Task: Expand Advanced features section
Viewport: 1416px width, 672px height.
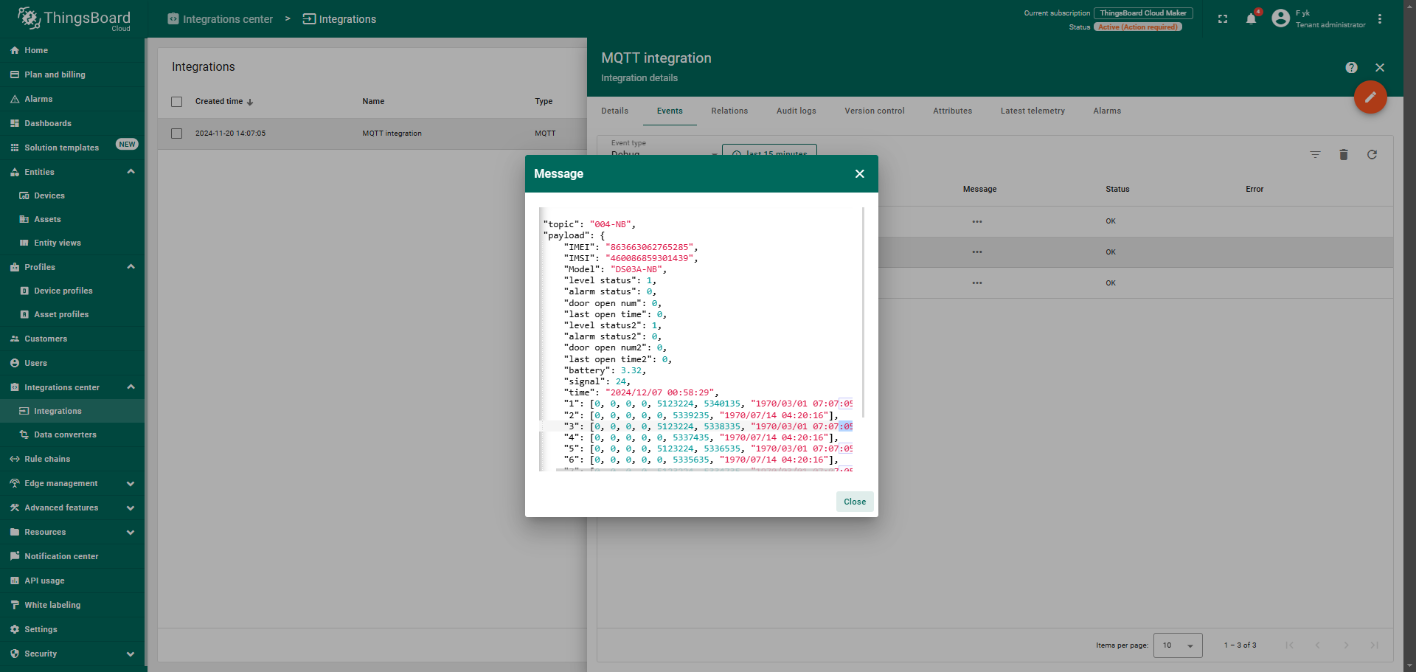Action: 131,508
